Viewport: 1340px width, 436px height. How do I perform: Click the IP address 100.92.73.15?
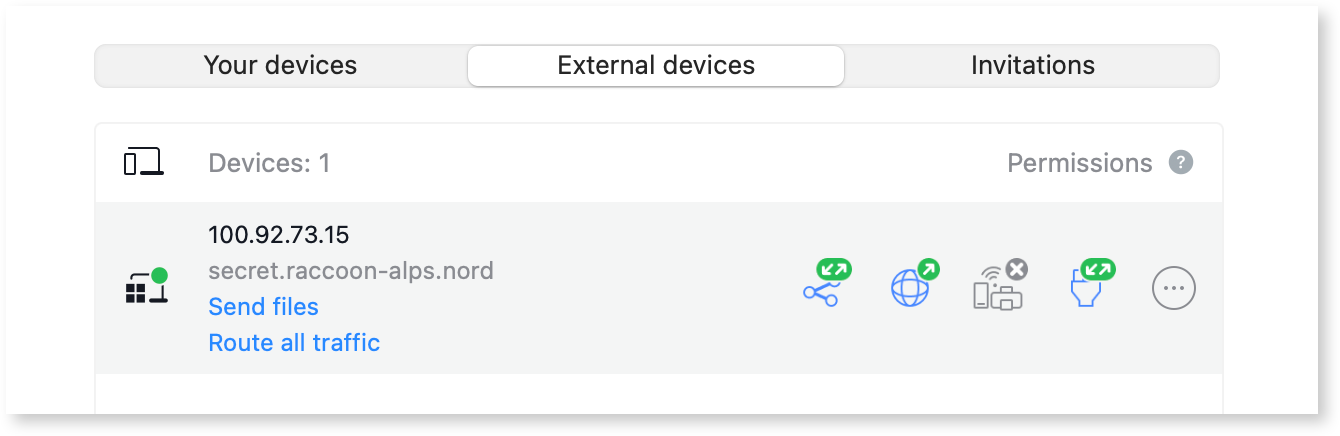point(278,235)
